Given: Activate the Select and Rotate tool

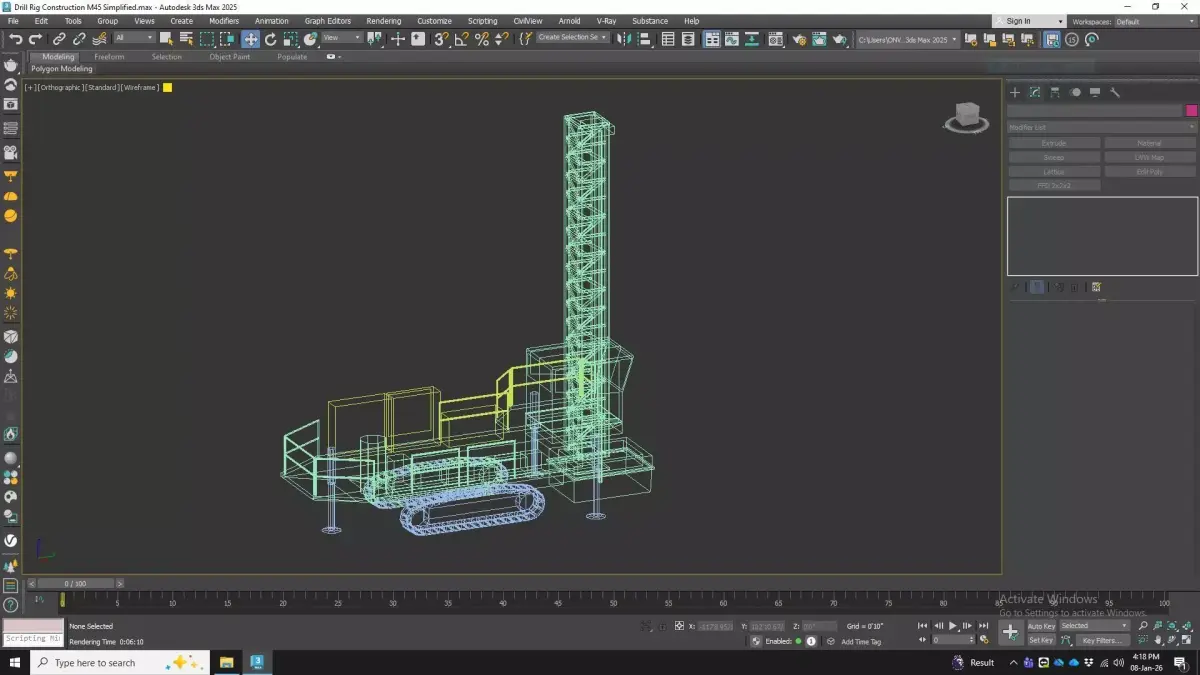Looking at the screenshot, I should [270, 39].
